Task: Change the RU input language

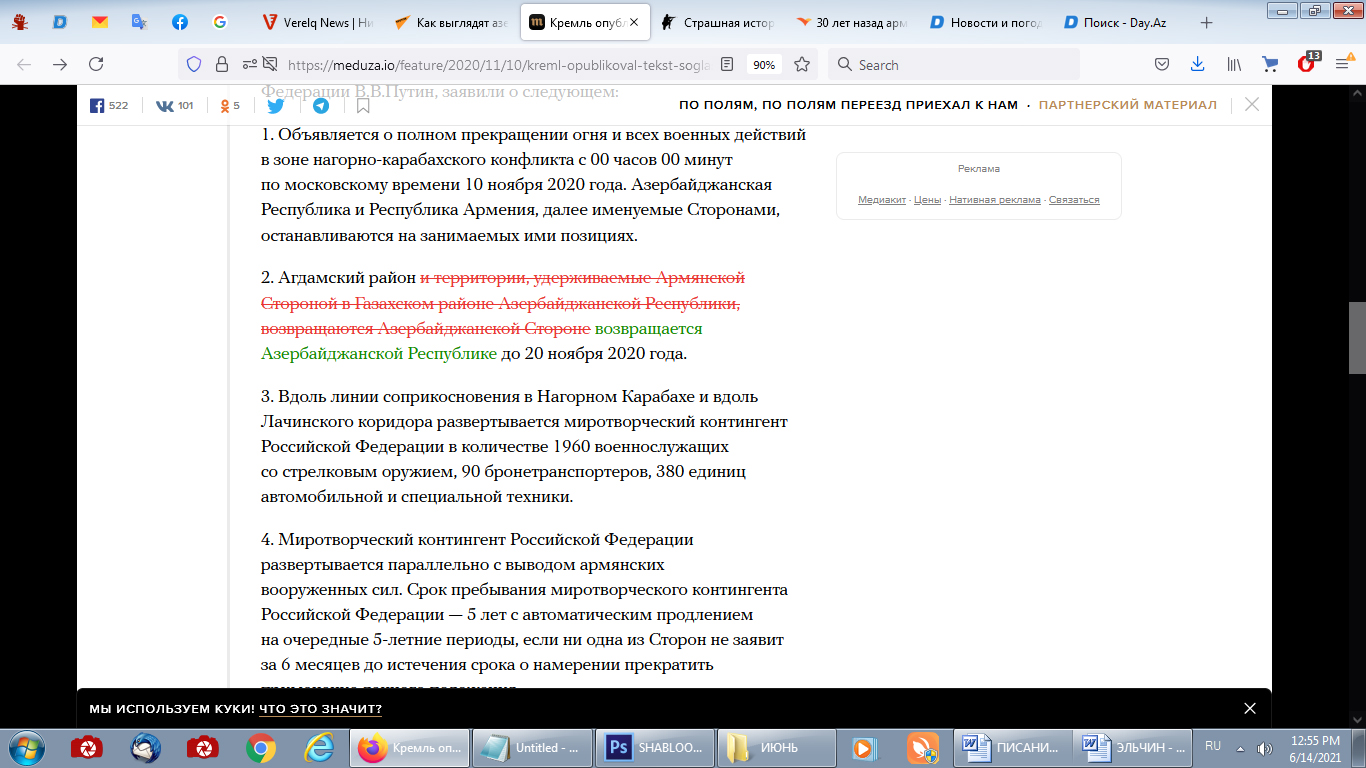Action: [x=1213, y=746]
